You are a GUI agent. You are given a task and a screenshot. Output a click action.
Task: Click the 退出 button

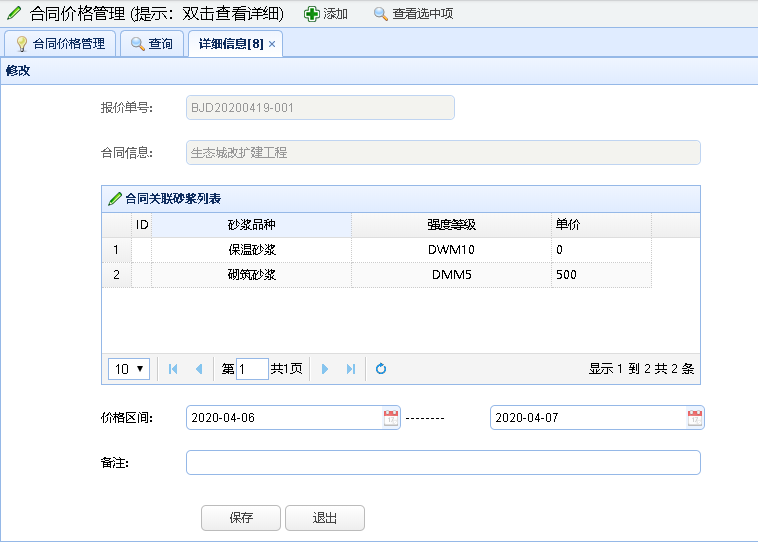[x=324, y=518]
